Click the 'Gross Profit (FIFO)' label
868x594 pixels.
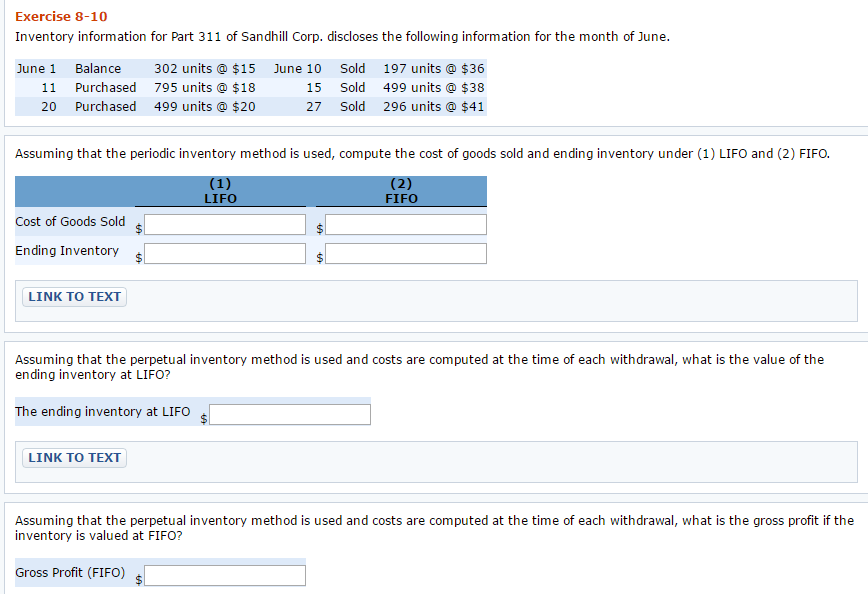(70, 572)
